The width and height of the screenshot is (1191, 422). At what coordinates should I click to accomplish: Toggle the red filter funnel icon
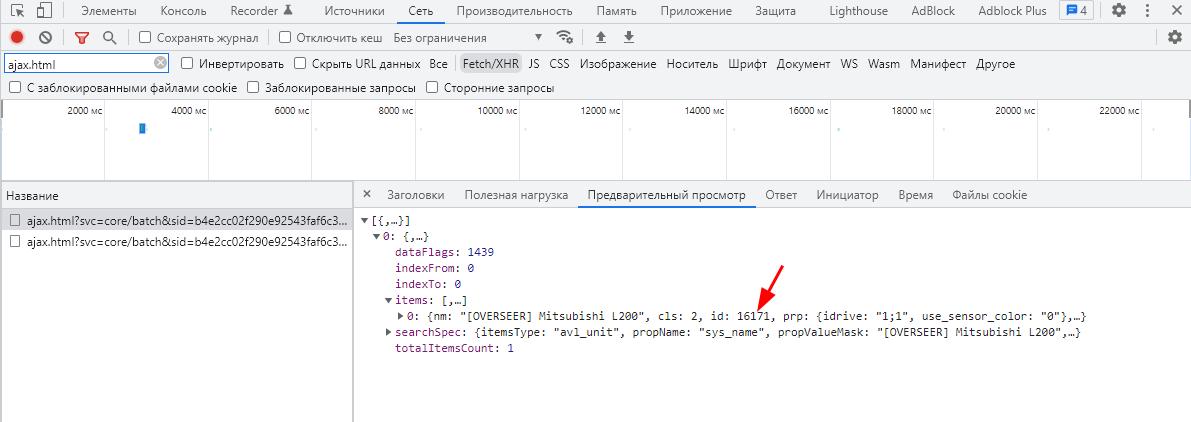click(81, 37)
